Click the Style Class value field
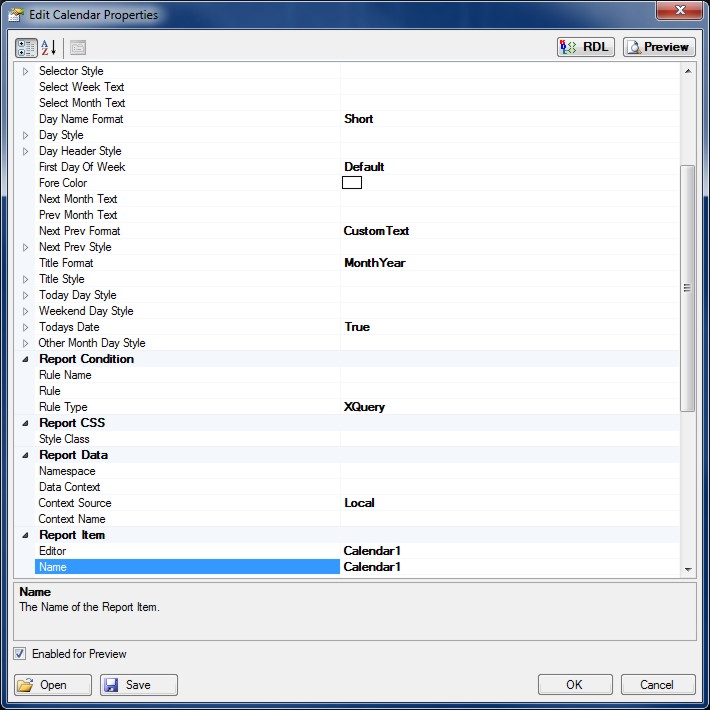 508,439
